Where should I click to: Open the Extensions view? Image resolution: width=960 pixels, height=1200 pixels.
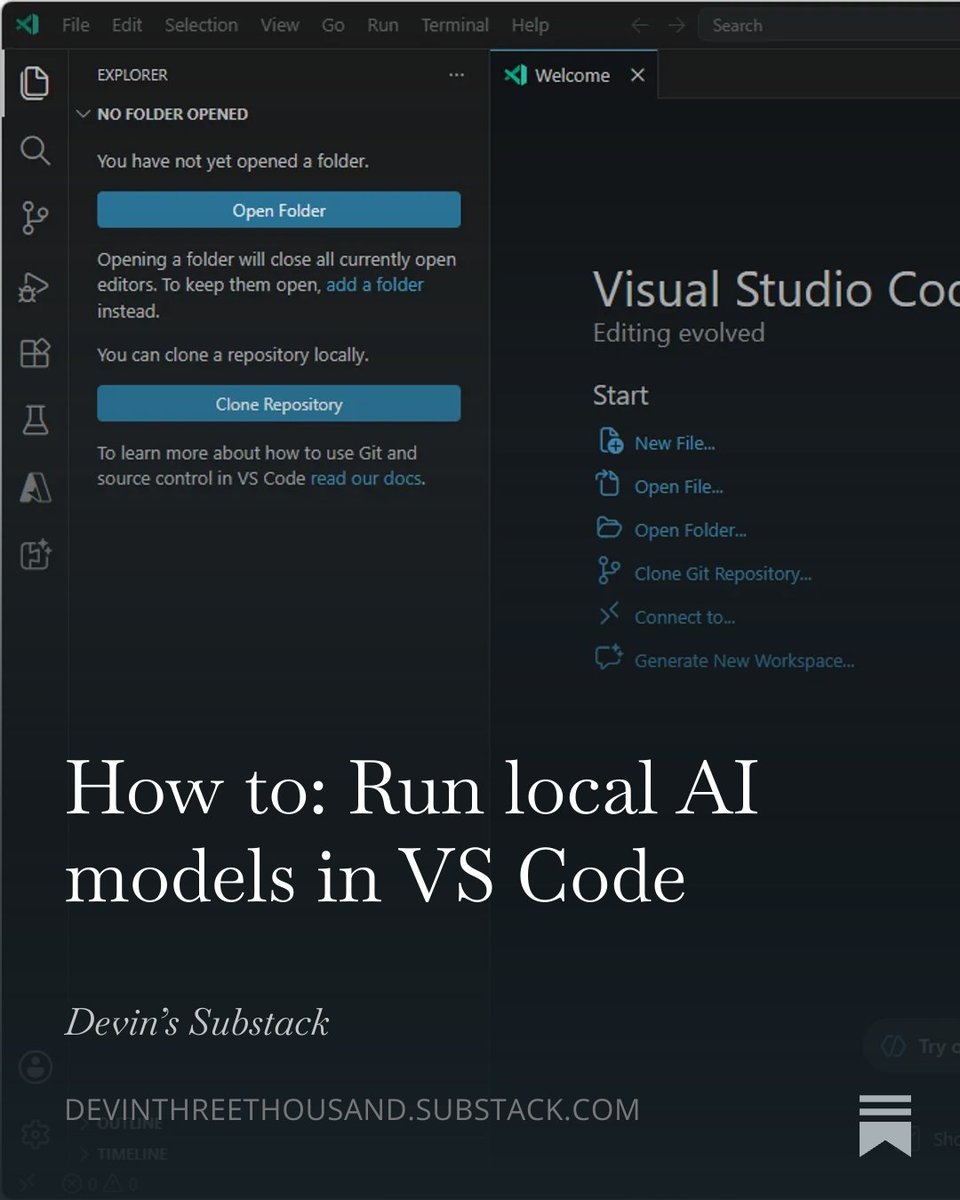pos(34,353)
